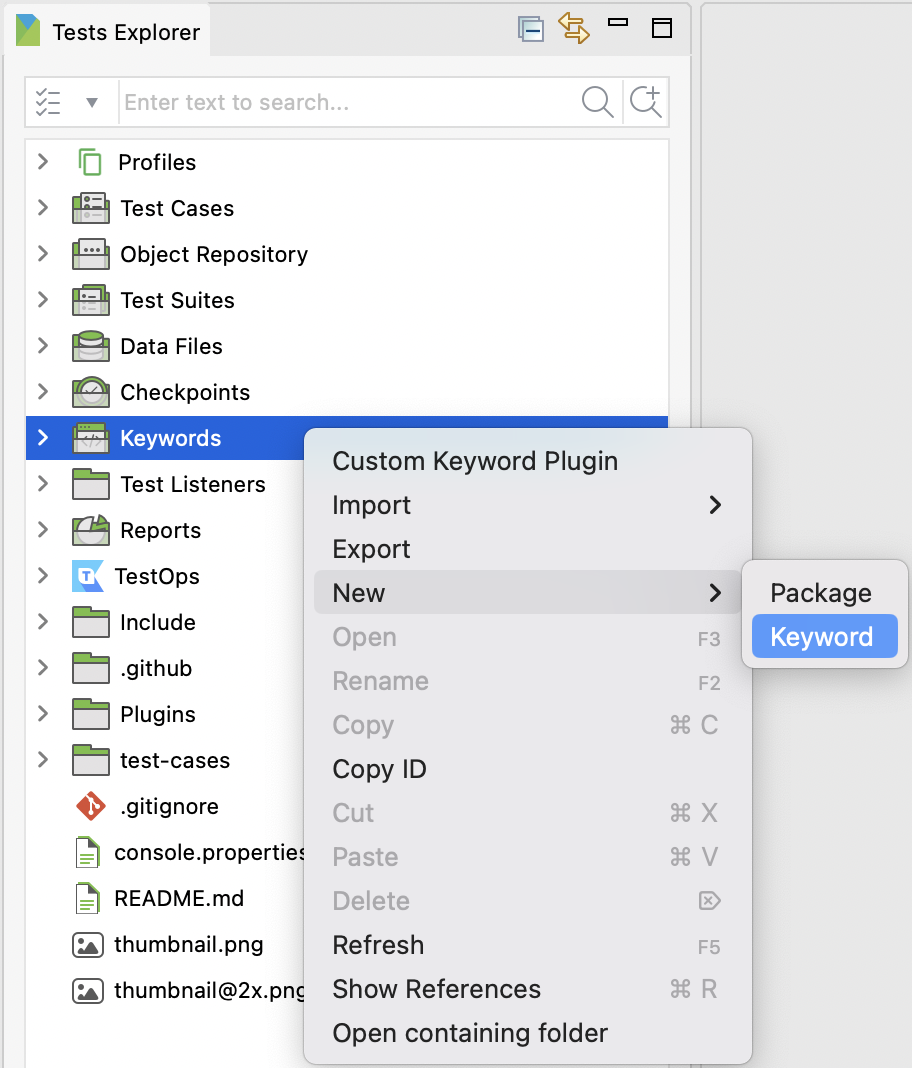Viewport: 912px width, 1068px height.
Task: Click the Collapse All icon in the toolbar
Action: pos(530,29)
